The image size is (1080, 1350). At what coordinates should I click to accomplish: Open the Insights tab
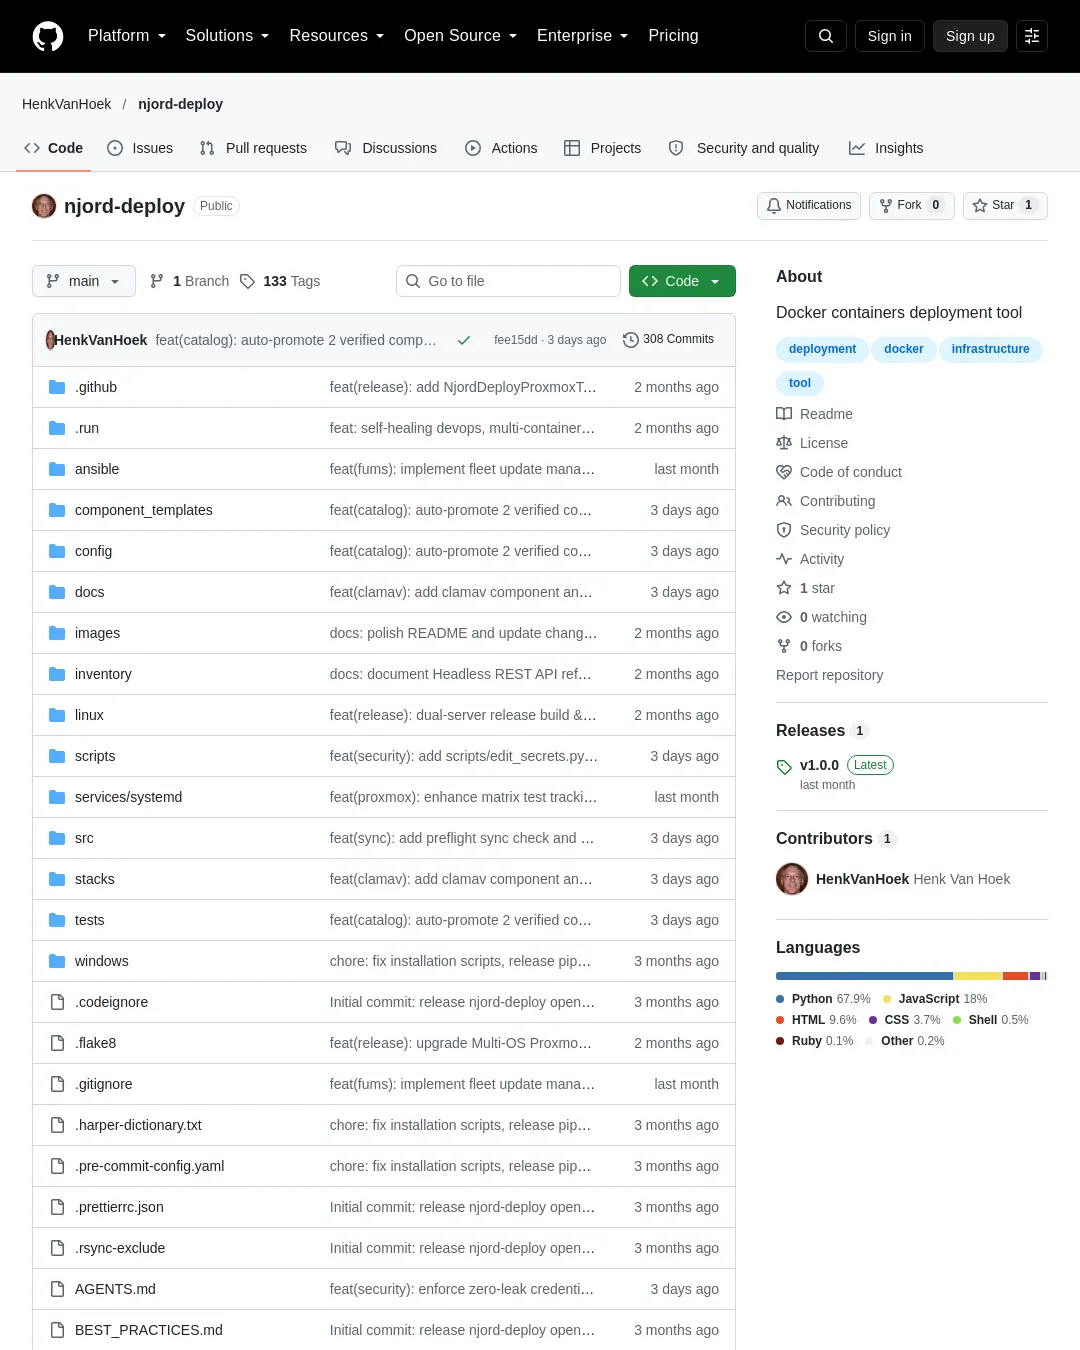pos(886,148)
